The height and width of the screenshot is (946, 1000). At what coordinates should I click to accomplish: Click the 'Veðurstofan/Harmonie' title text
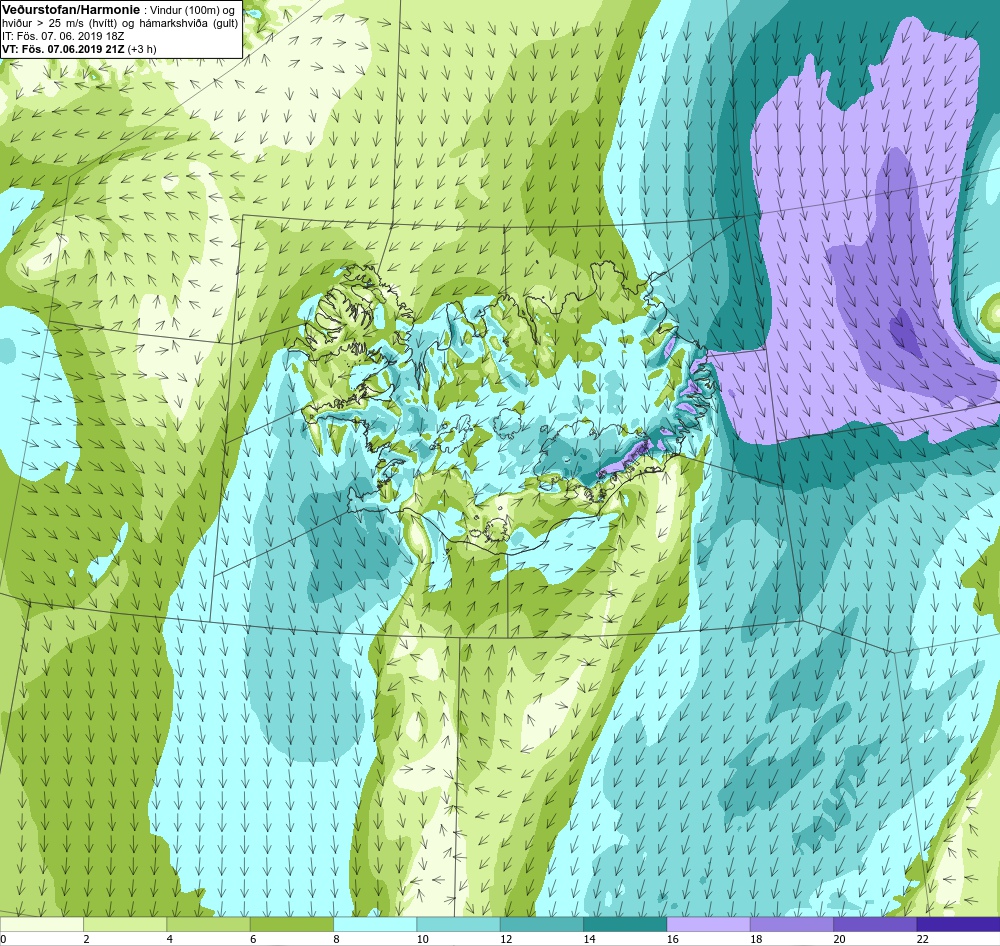pos(69,10)
